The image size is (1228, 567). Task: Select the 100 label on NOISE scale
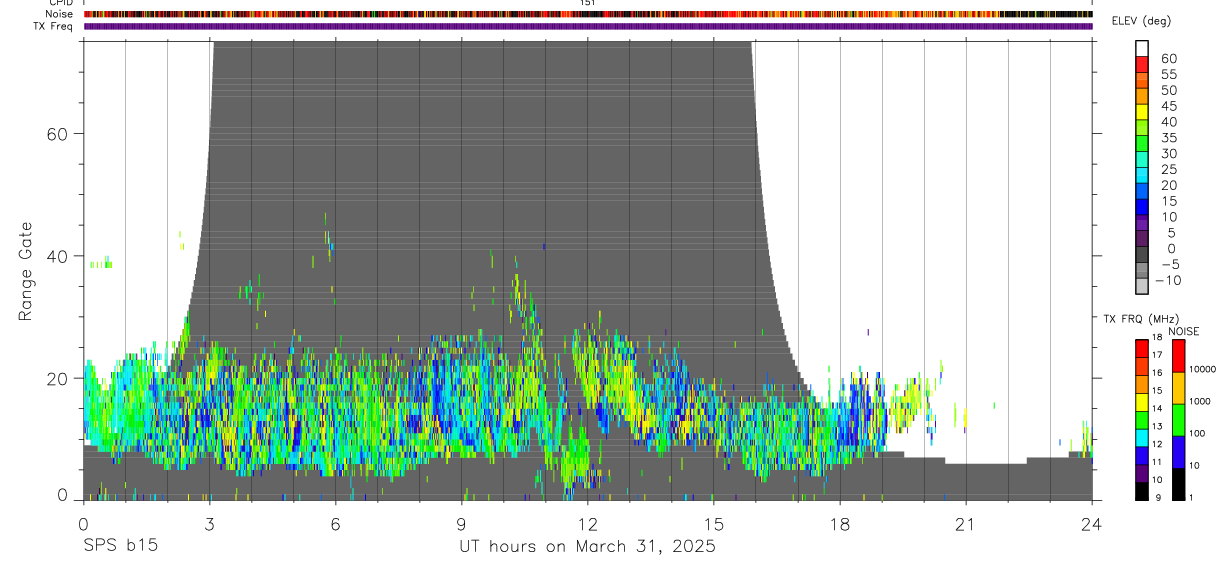point(1197,433)
